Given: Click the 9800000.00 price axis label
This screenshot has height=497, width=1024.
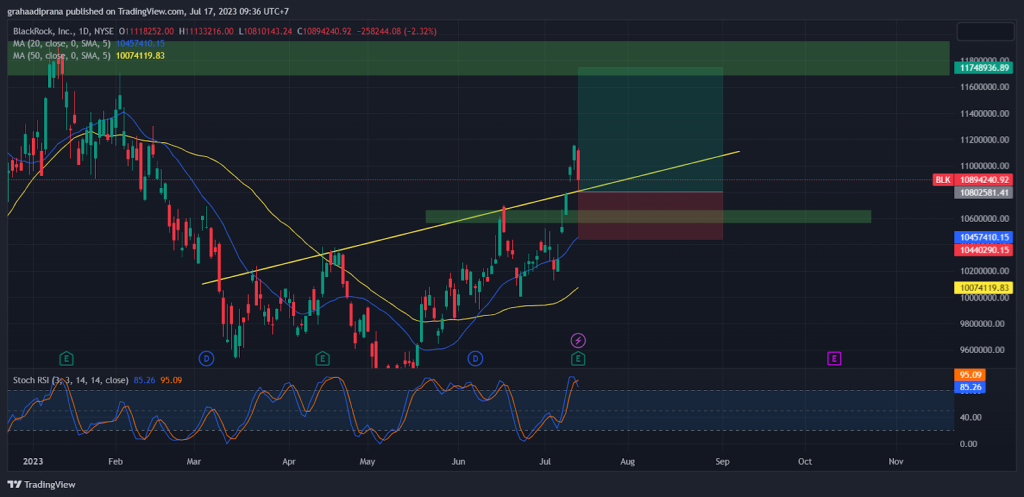Looking at the screenshot, I should click(981, 323).
